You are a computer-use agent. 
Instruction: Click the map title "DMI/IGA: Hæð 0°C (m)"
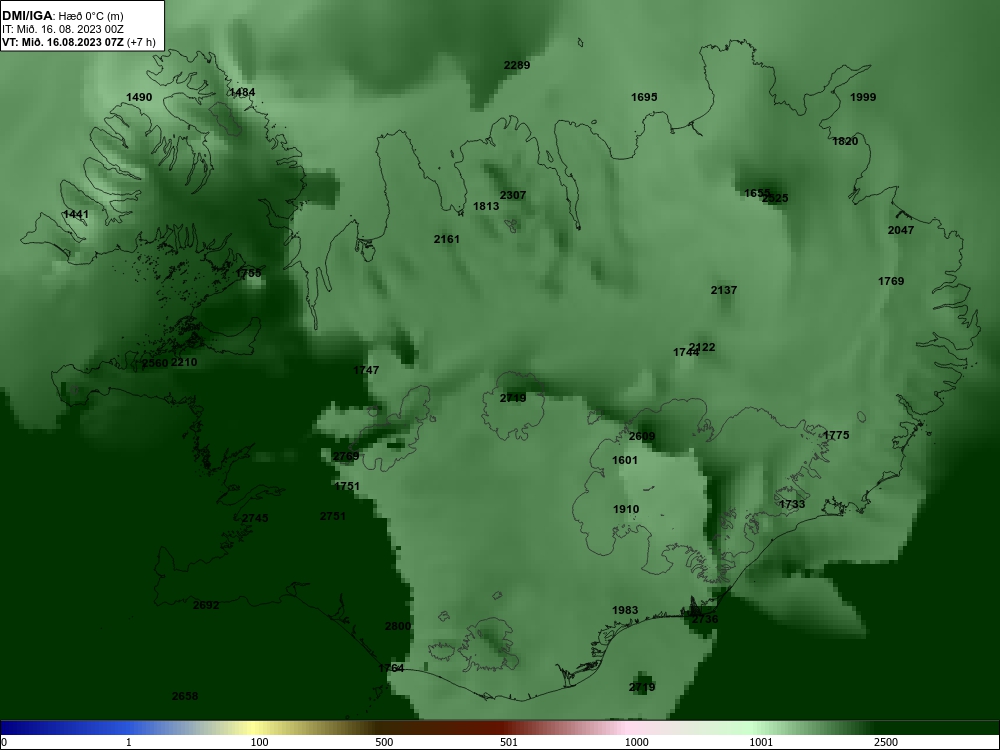point(62,16)
